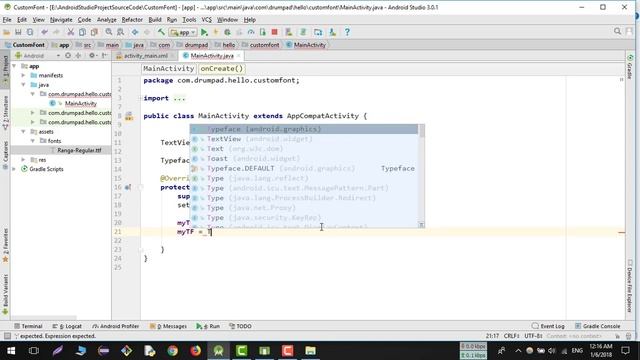Click the Help question mark icon

coord(347,32)
